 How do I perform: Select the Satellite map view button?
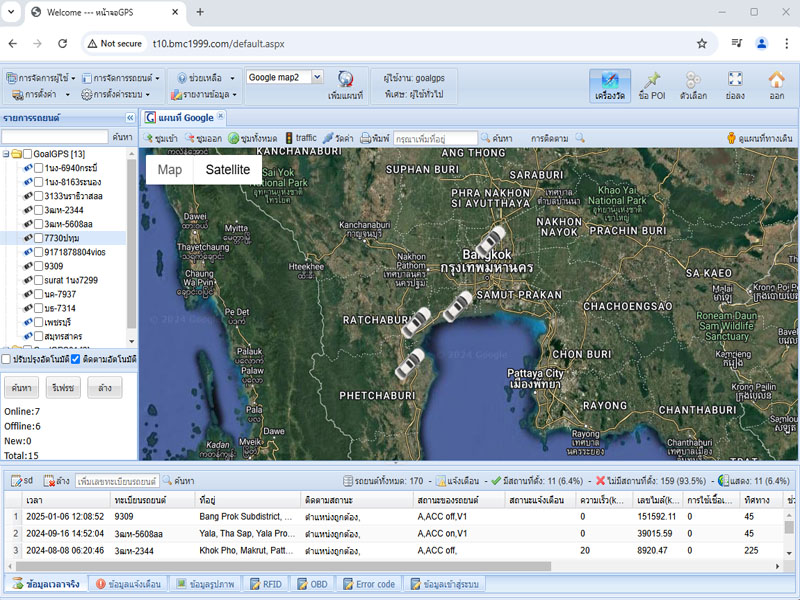(x=228, y=169)
